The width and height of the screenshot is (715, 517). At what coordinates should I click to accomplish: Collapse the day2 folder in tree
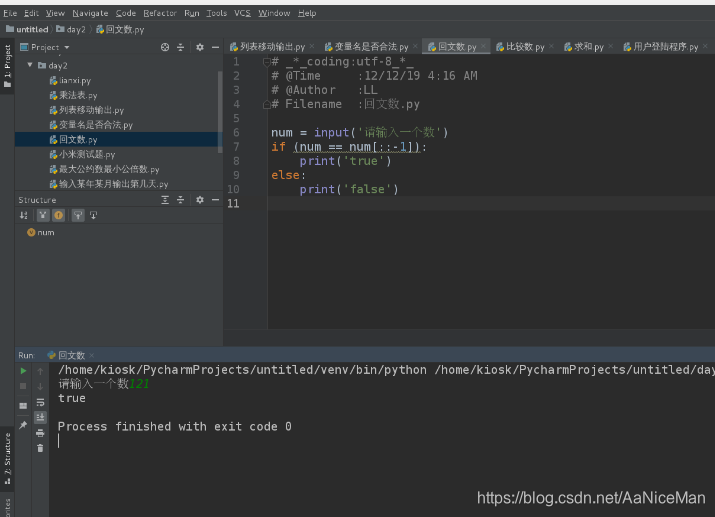[x=30, y=65]
